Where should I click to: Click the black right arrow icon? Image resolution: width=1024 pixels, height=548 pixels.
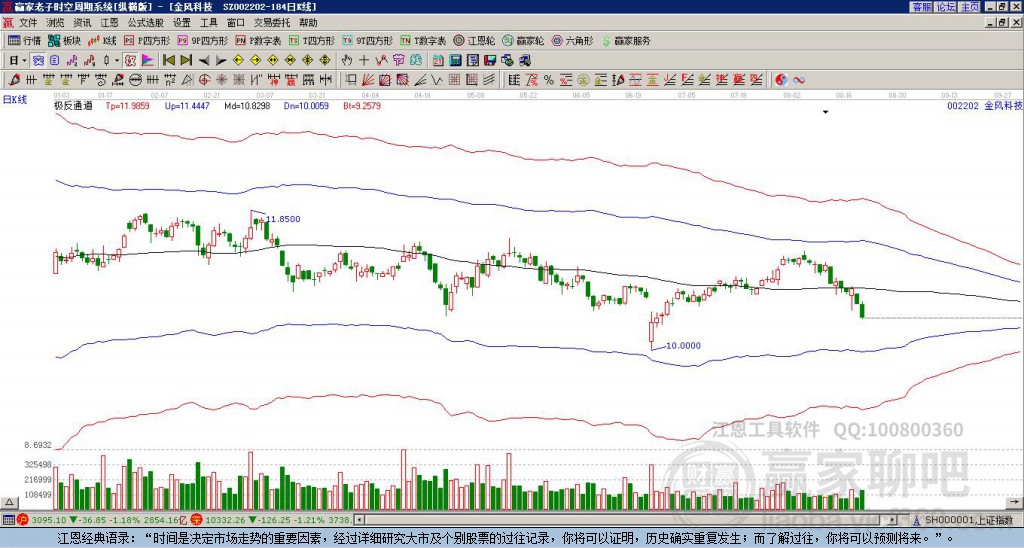click(x=221, y=61)
